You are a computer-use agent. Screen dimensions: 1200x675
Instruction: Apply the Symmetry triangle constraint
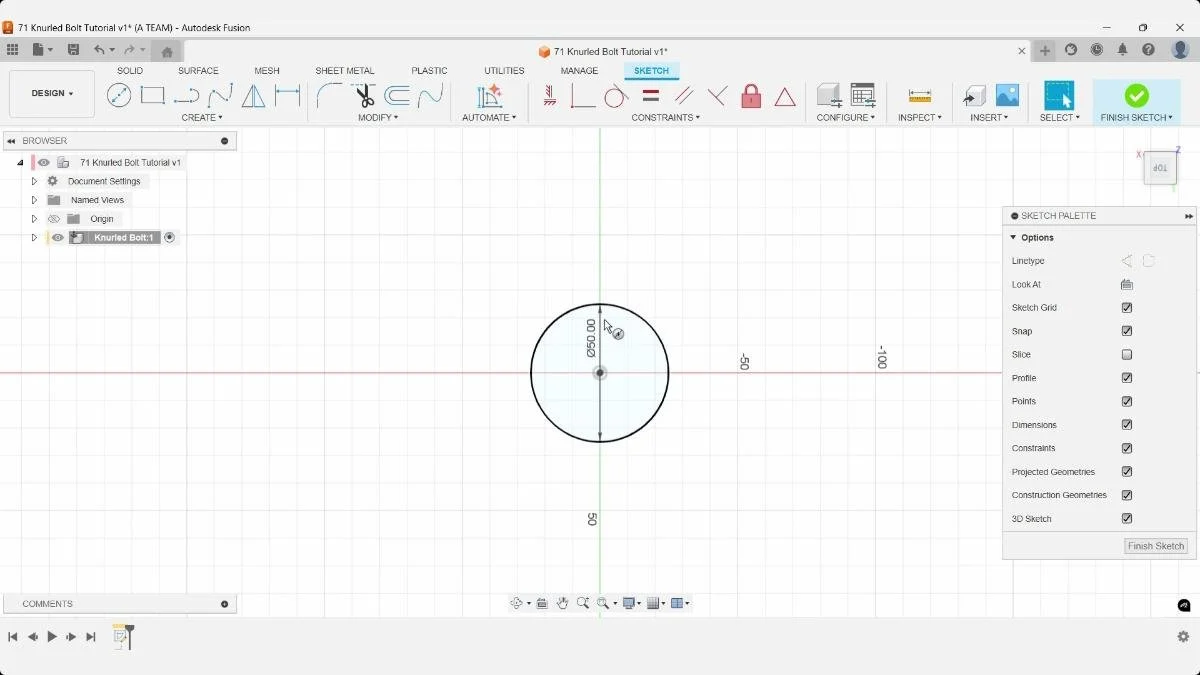coord(785,96)
